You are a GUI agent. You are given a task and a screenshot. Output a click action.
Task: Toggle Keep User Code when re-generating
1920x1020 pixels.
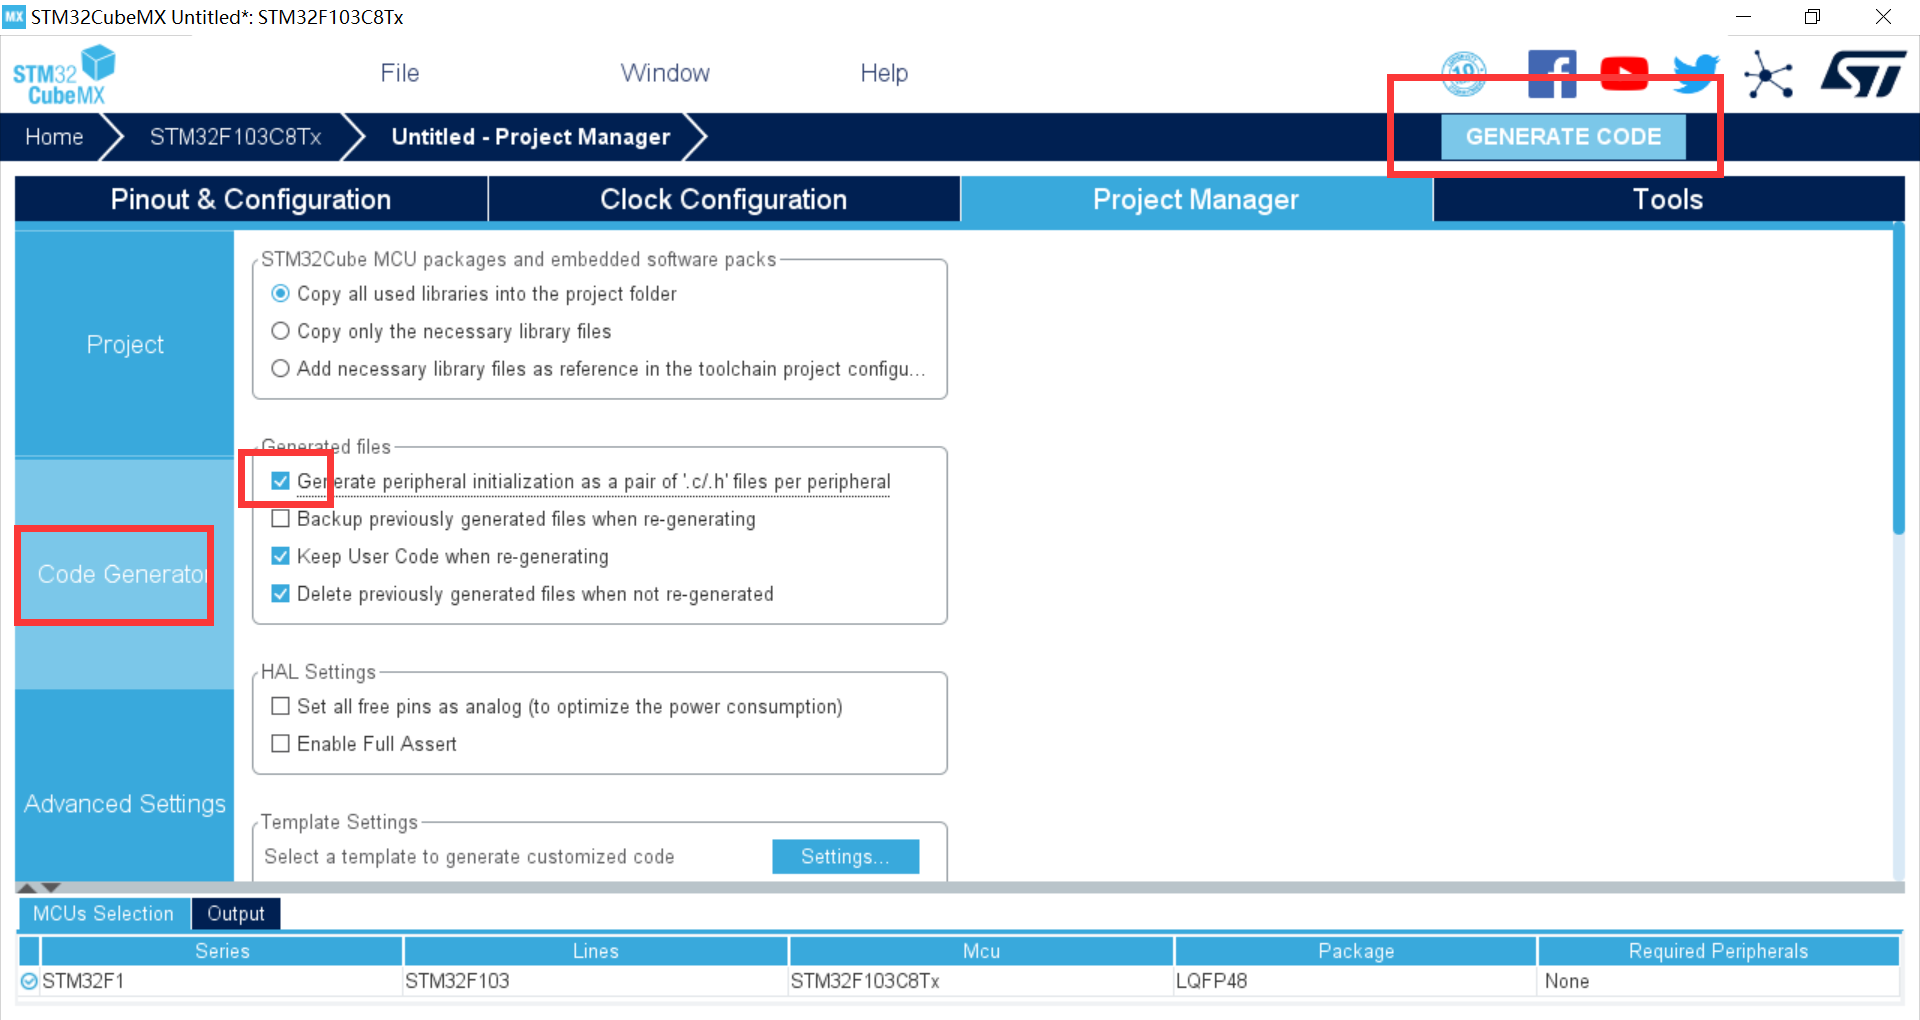point(281,556)
